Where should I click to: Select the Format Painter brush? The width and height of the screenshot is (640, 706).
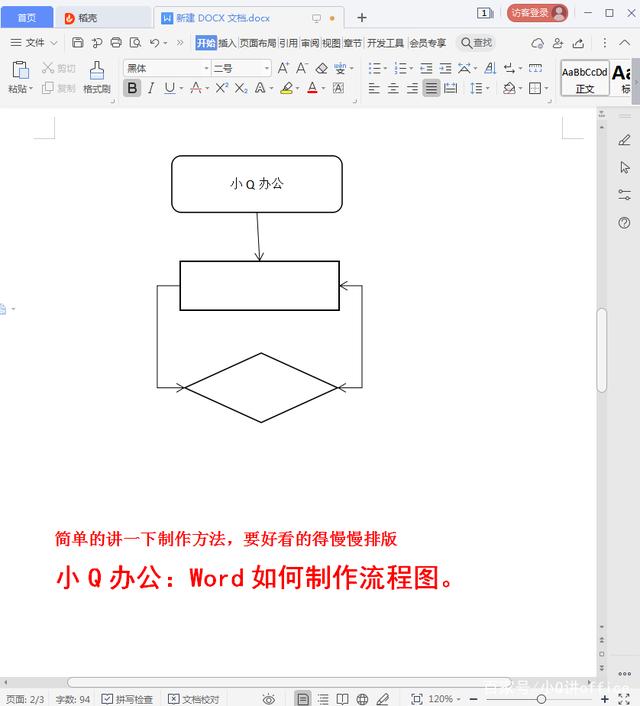[x=97, y=71]
